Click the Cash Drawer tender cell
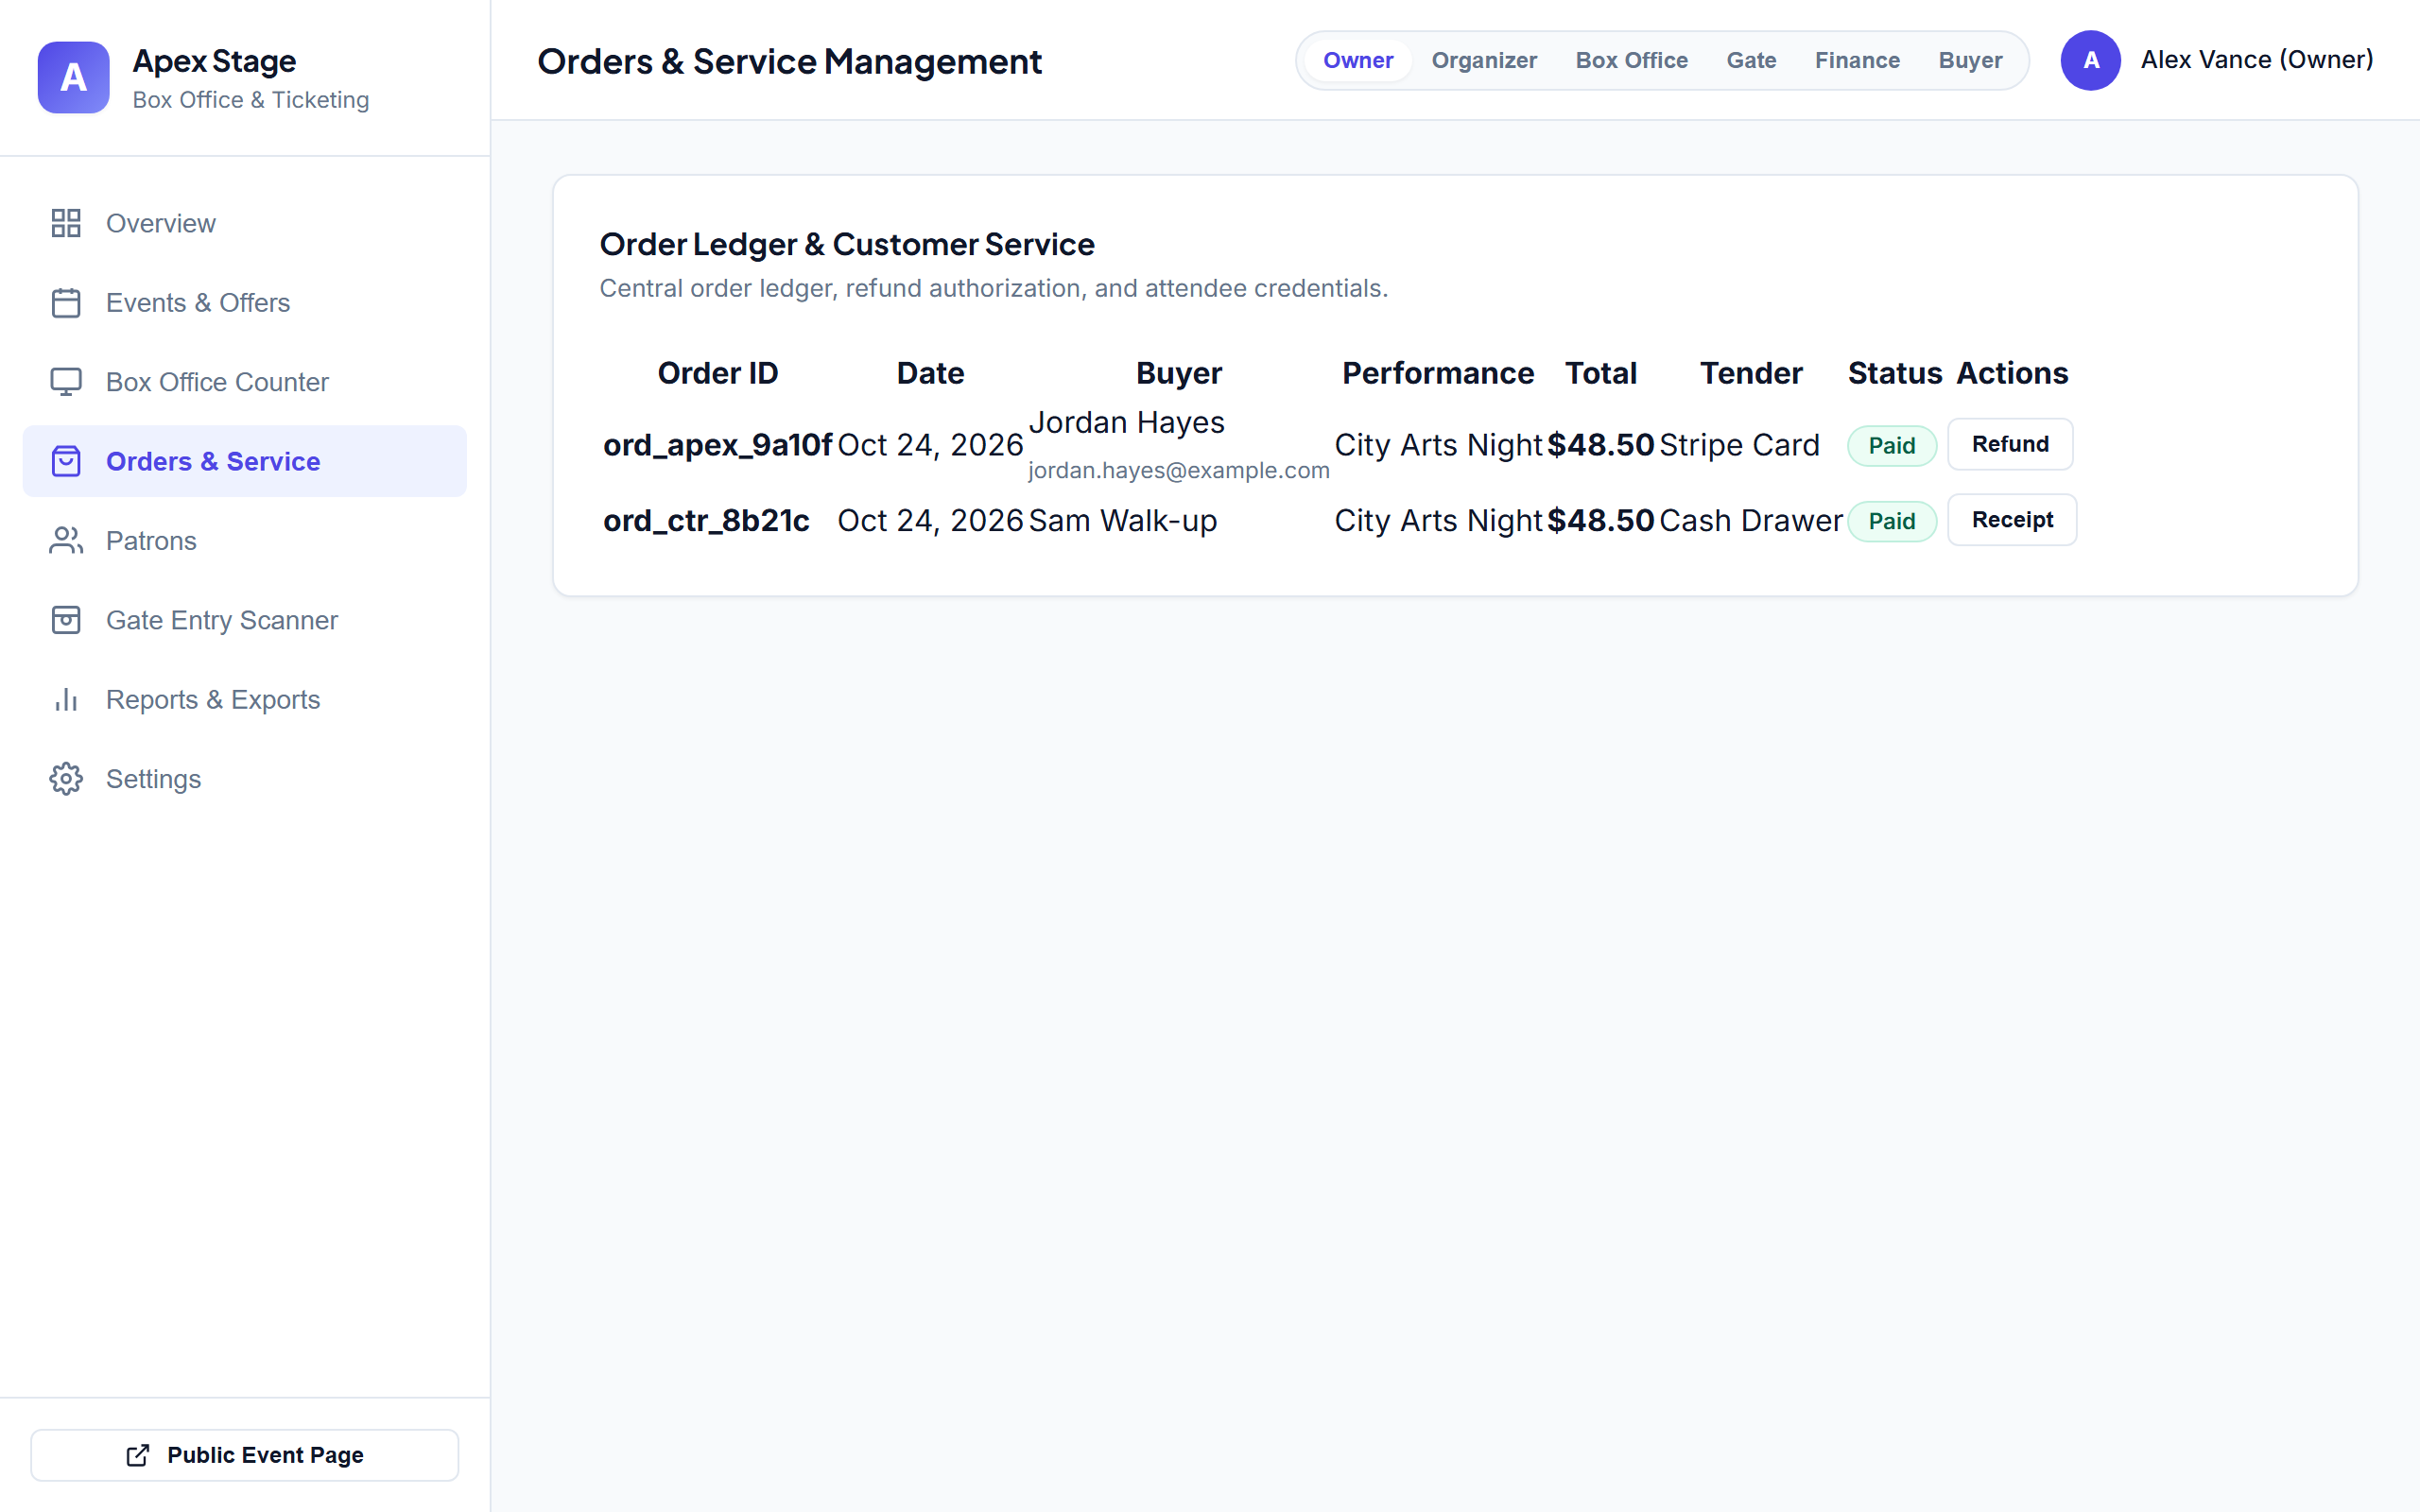Image resolution: width=2420 pixels, height=1512 pixels. pyautogui.click(x=1750, y=521)
